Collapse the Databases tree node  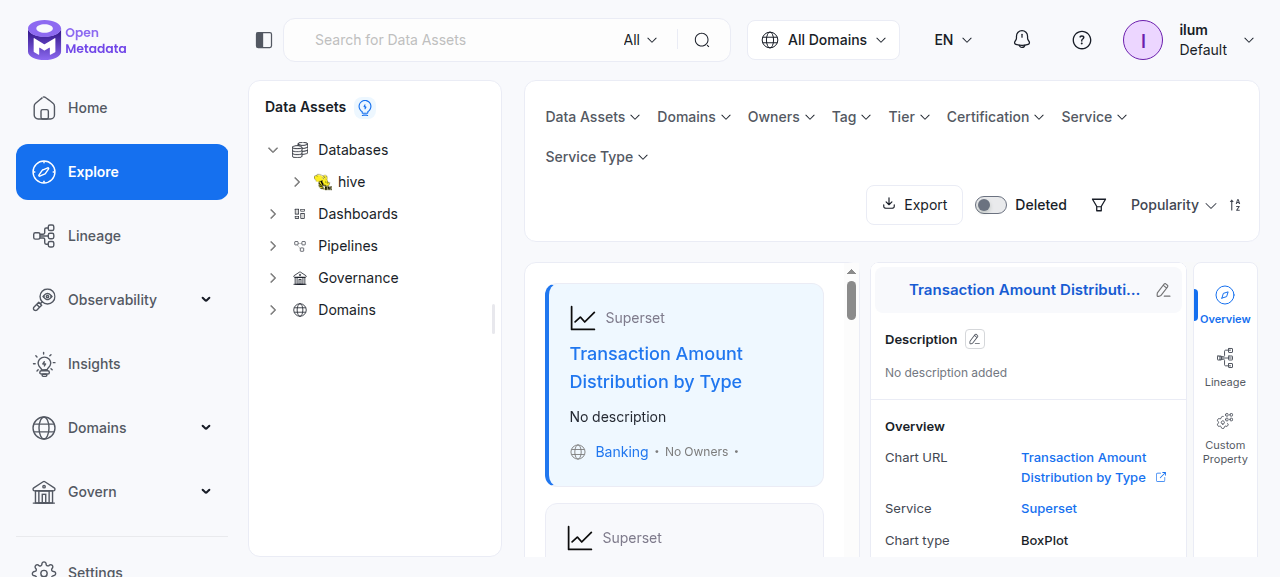pyautogui.click(x=273, y=150)
